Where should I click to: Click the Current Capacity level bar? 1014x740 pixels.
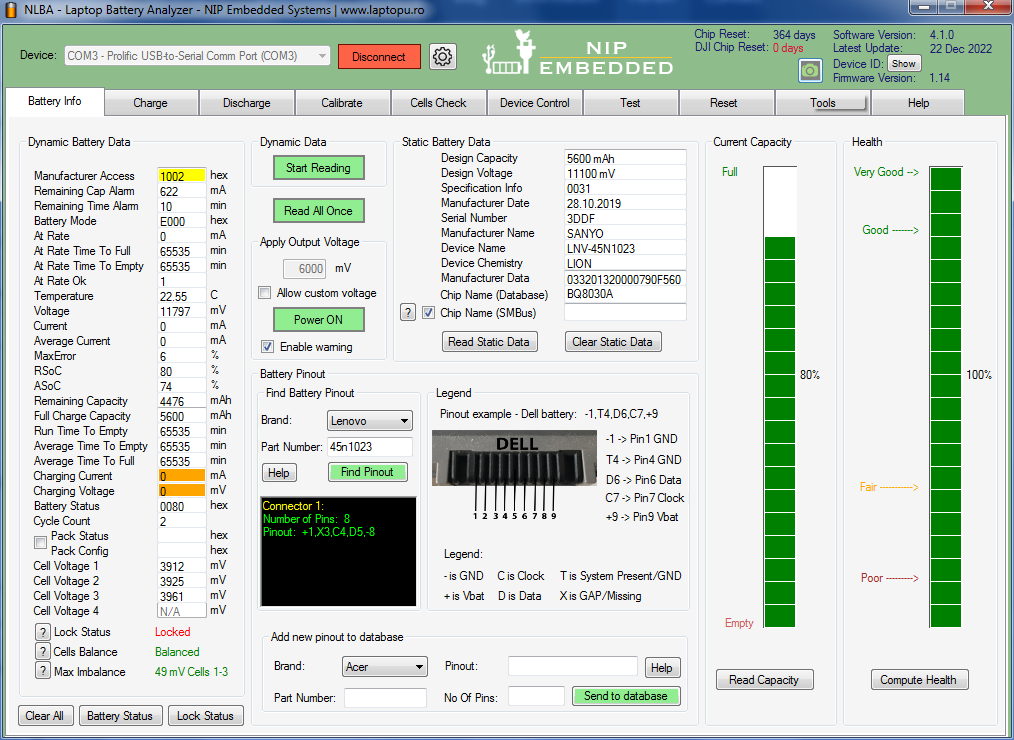pyautogui.click(x=780, y=400)
